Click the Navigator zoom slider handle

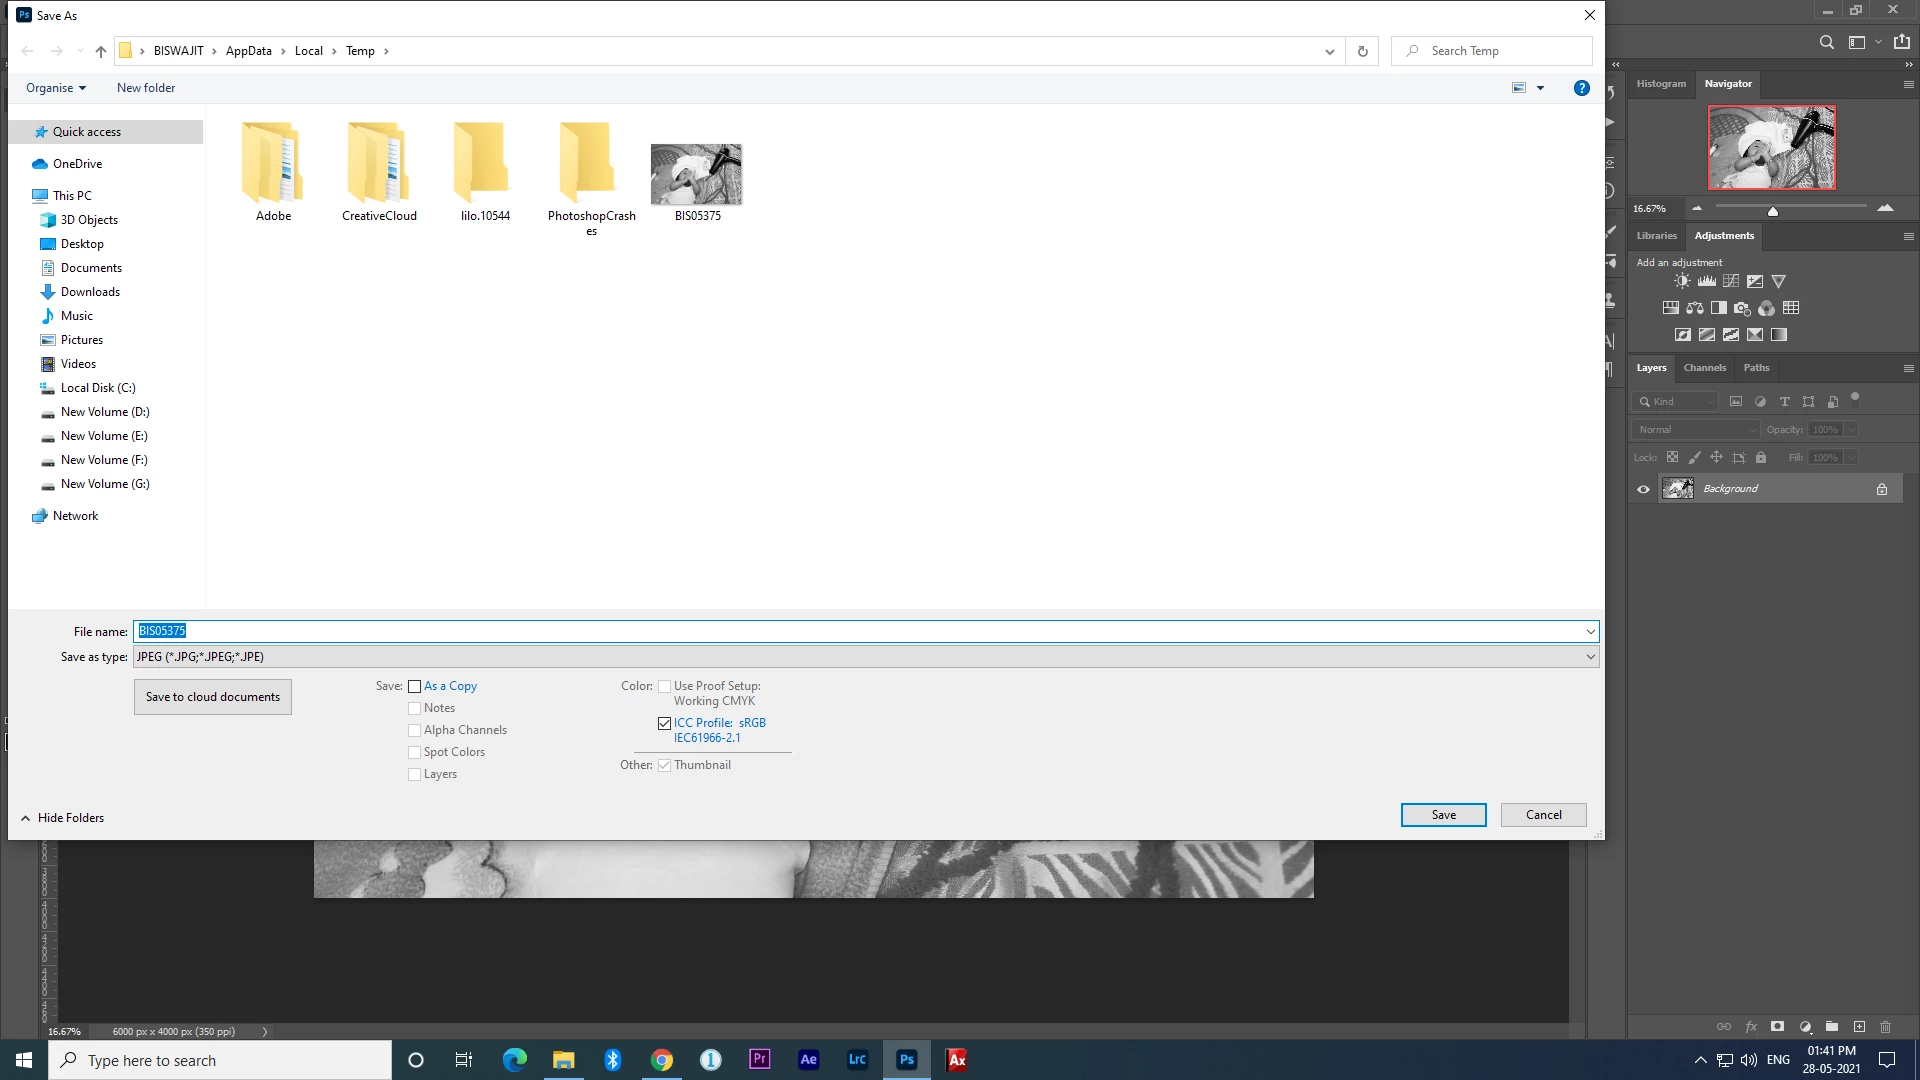(1772, 211)
